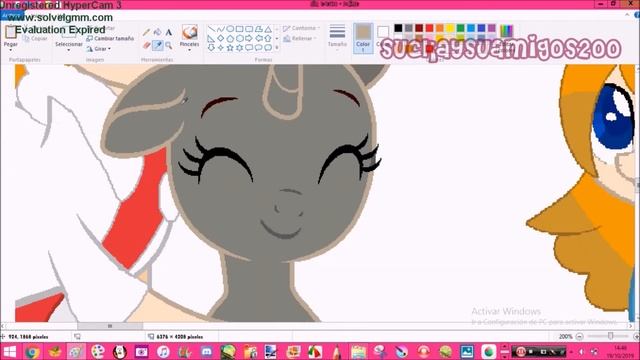Choose the Six-point star shape
The image size is (640, 360).
(x=240, y=48)
